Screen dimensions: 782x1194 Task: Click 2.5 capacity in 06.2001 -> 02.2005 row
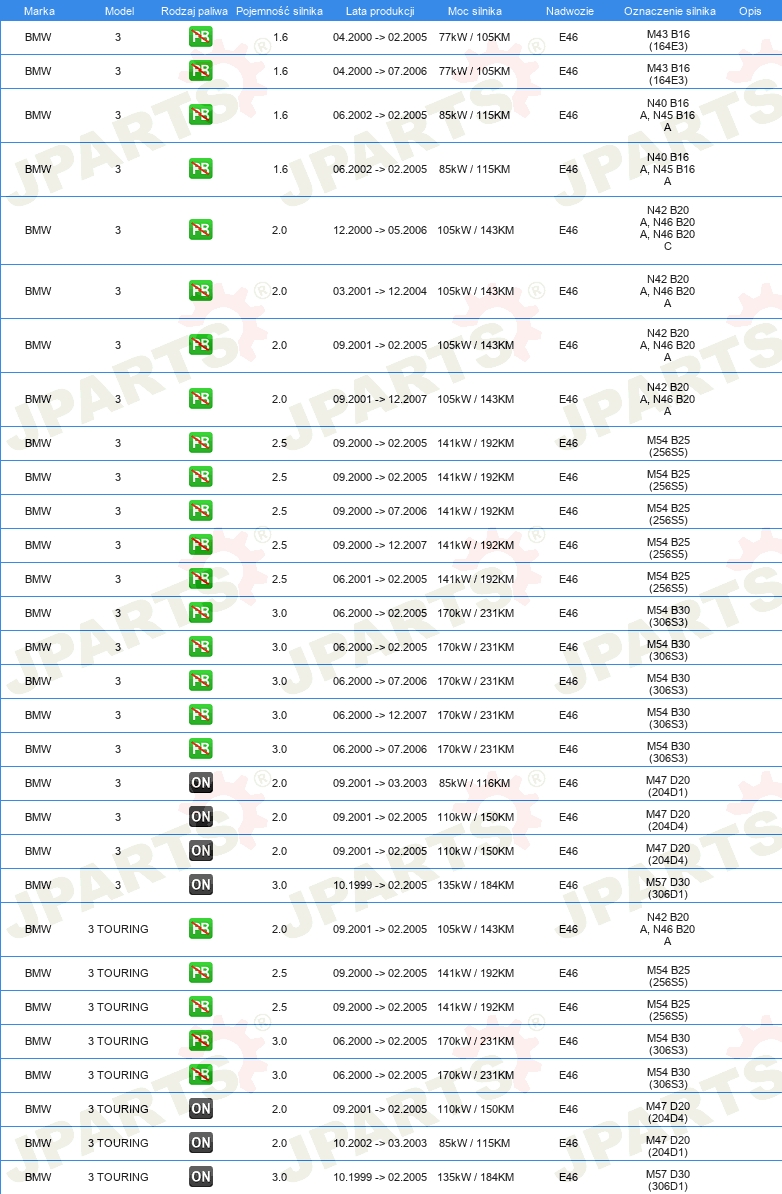279,579
